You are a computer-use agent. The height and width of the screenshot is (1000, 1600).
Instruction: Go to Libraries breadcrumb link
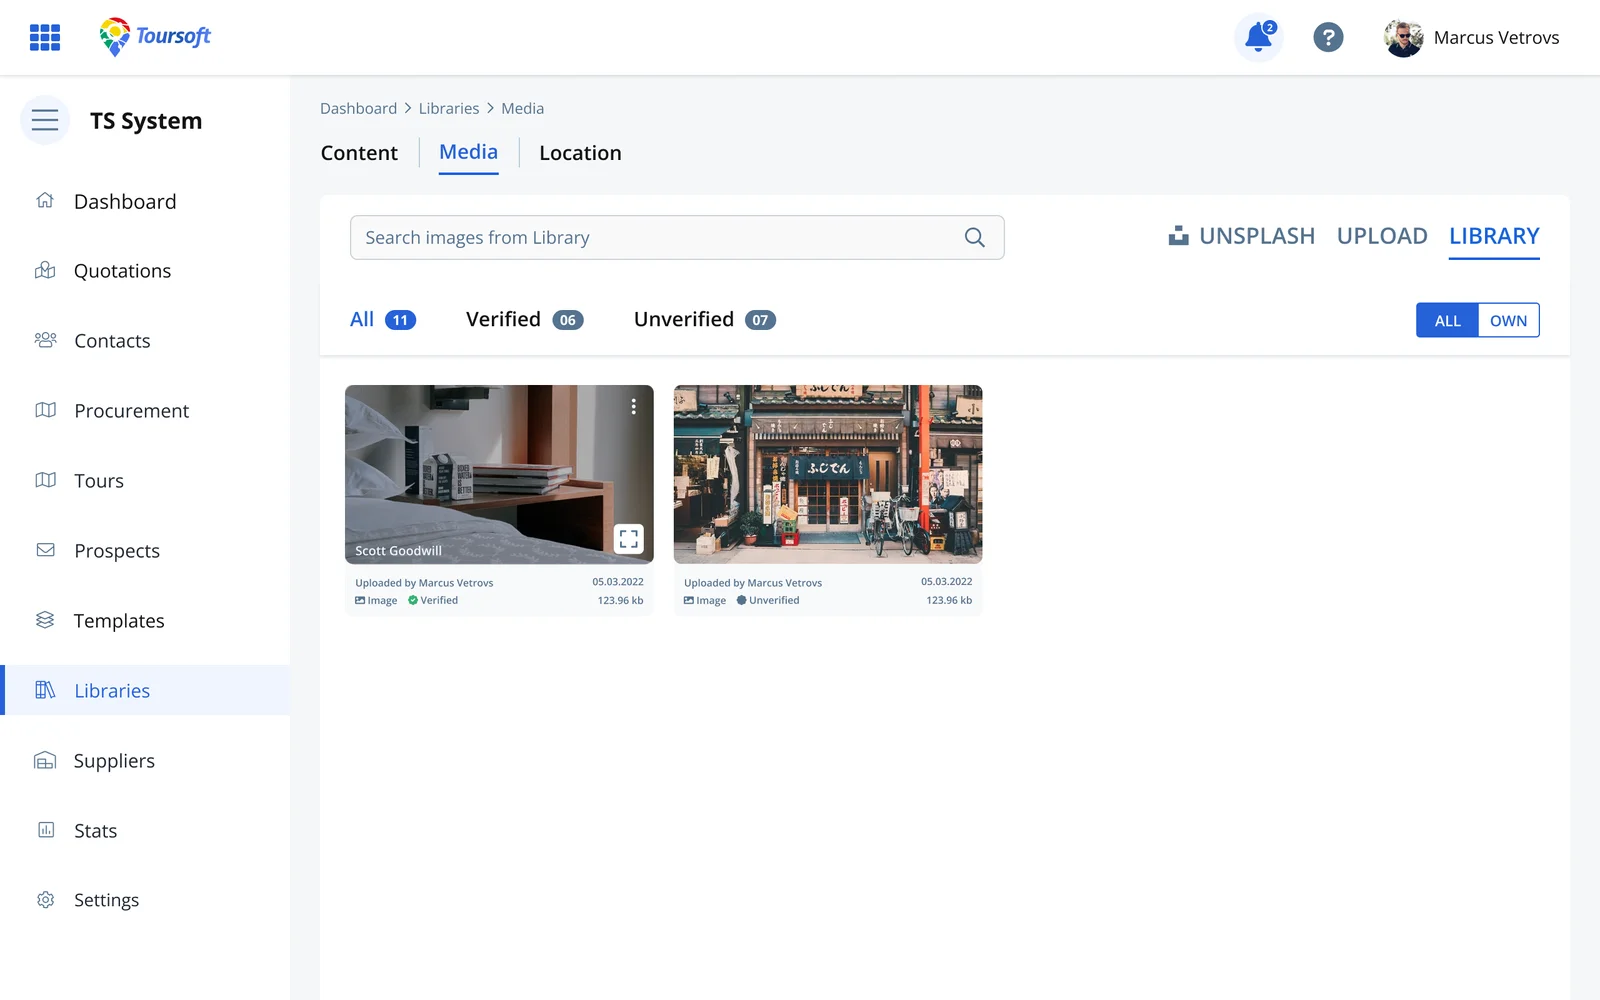[449, 108]
